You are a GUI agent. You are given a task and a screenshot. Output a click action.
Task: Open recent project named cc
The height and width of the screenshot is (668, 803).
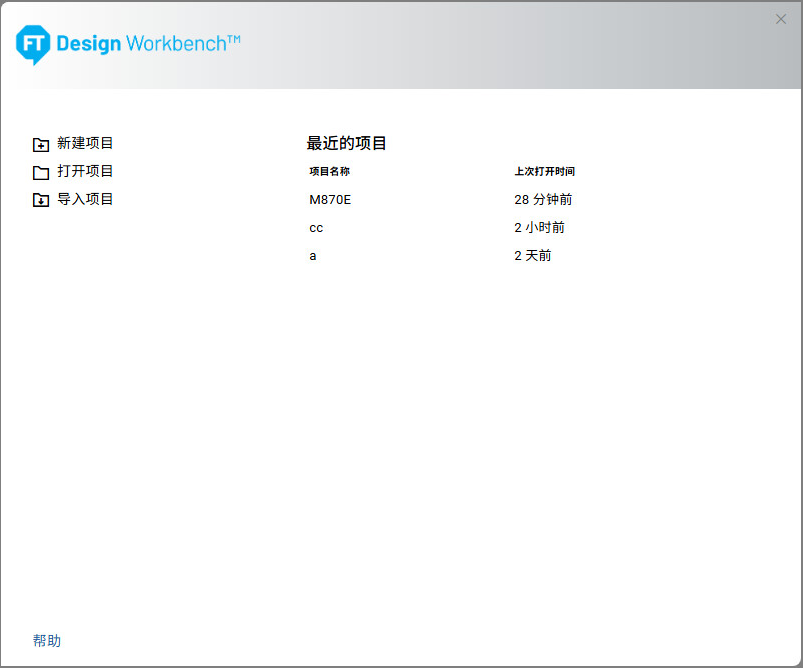coord(316,228)
